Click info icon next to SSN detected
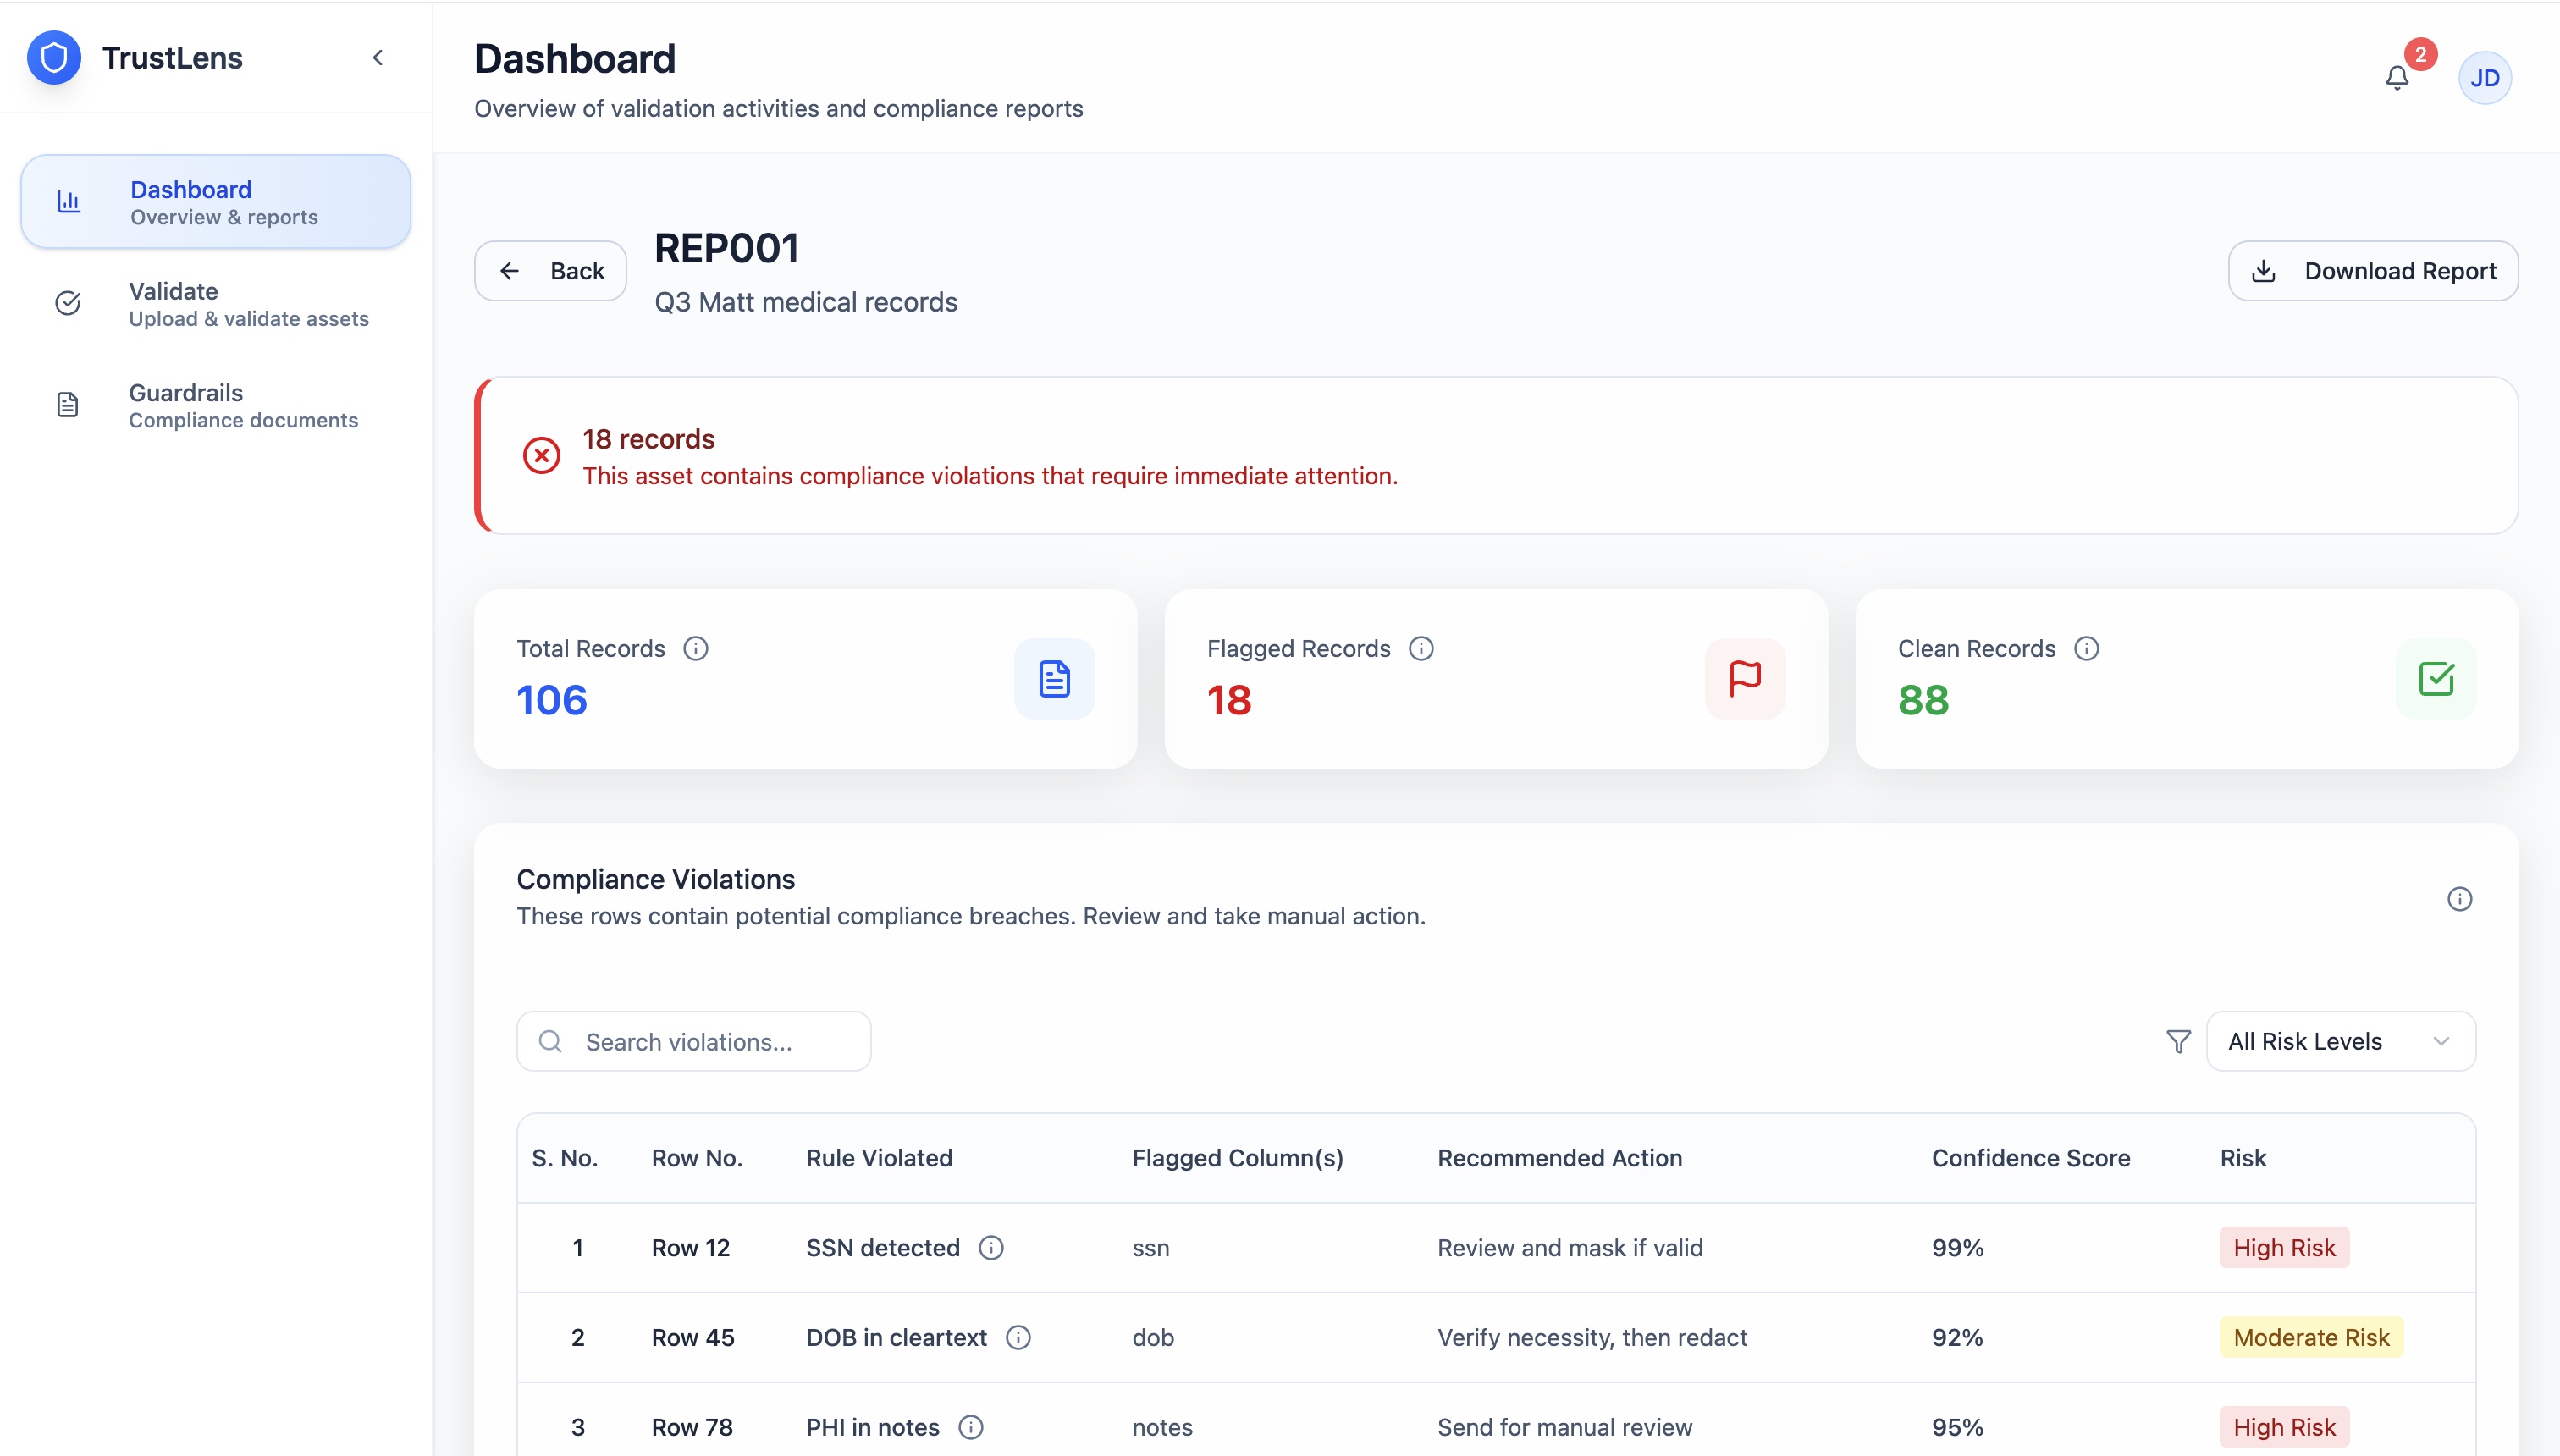This screenshot has height=1456, width=2560. point(990,1247)
